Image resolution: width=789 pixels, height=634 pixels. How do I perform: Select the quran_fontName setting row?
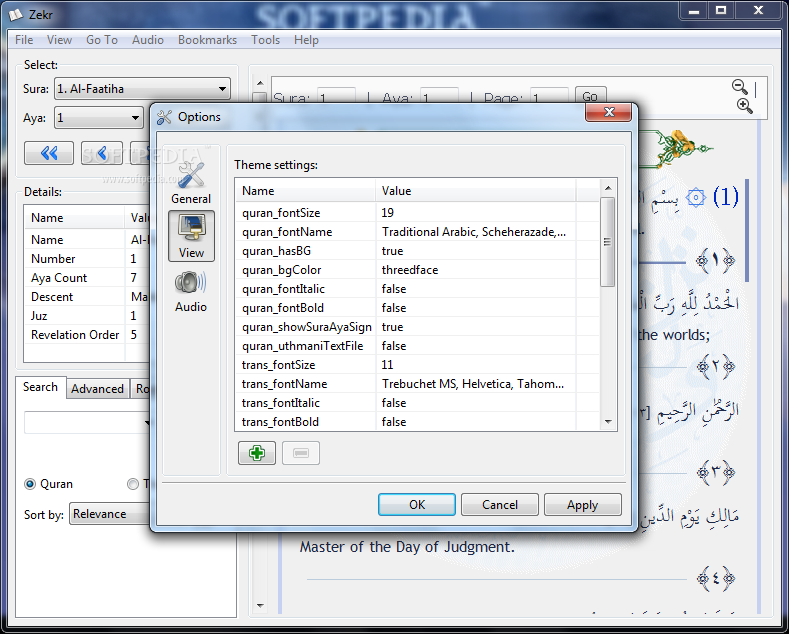pos(418,232)
